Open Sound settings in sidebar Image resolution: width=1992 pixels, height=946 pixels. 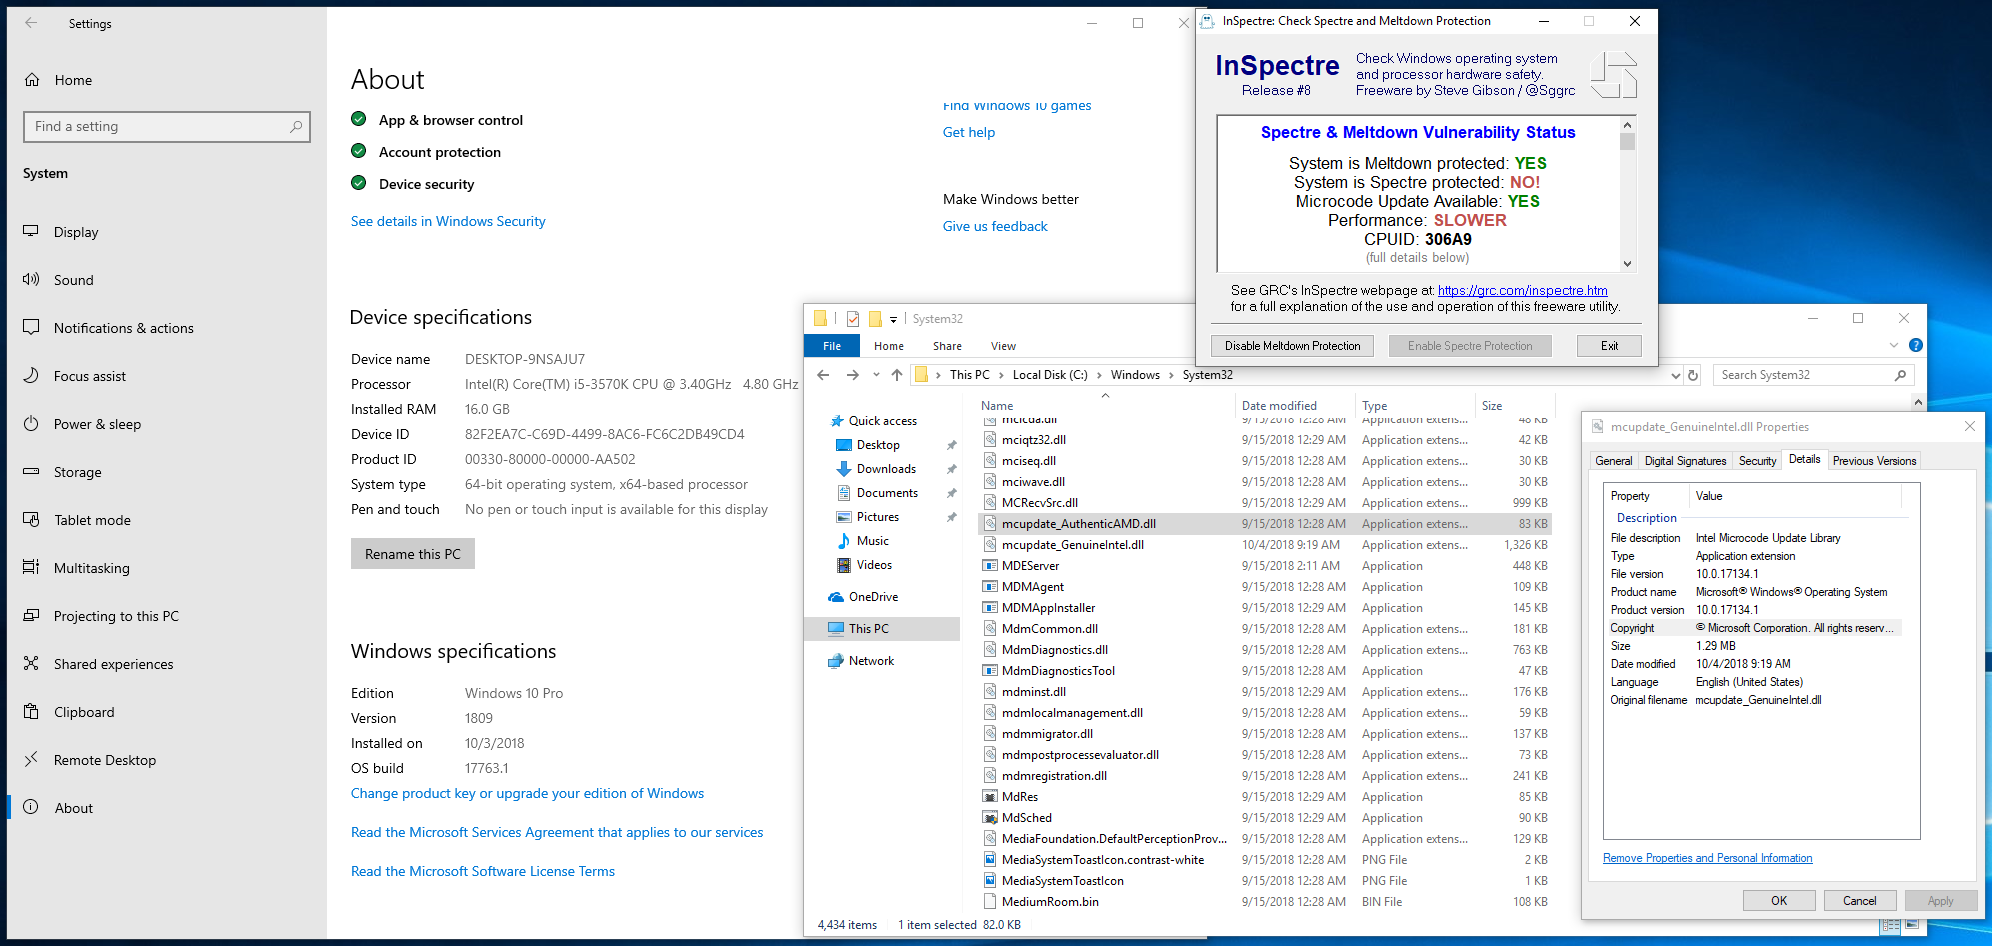tap(74, 280)
